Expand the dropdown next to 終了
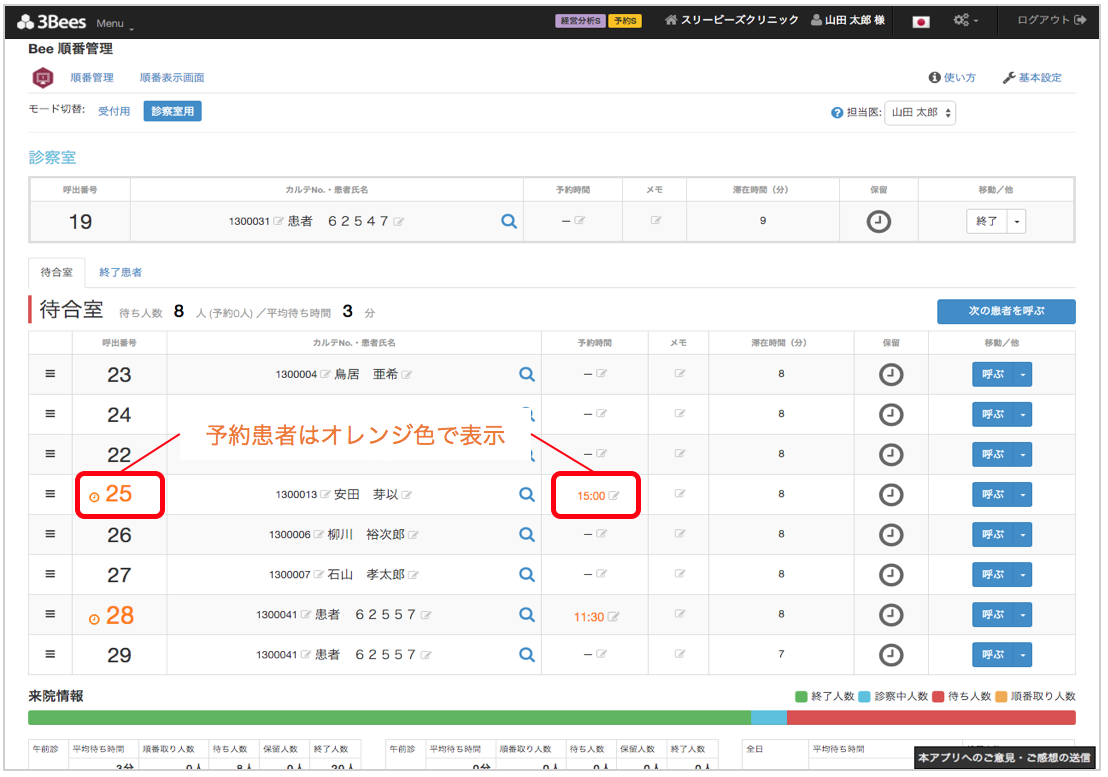Viewport: 1108px width, 777px height. [x=1016, y=221]
